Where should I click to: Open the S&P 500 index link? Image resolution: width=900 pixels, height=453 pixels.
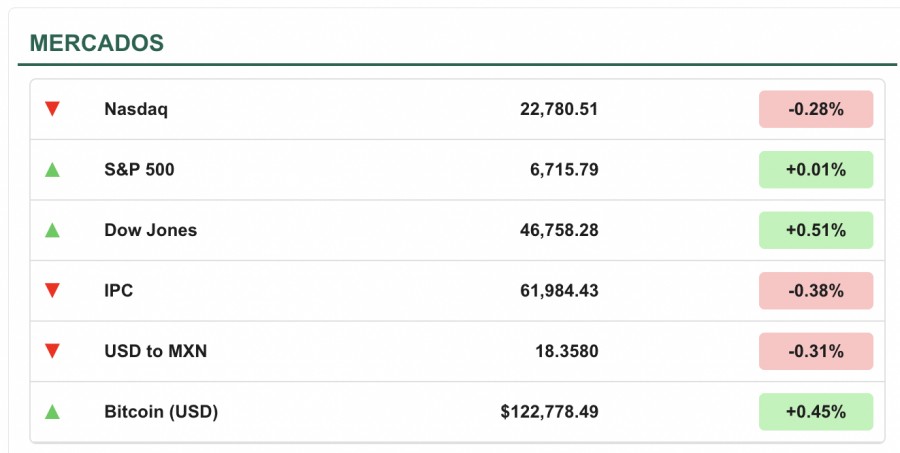(139, 170)
